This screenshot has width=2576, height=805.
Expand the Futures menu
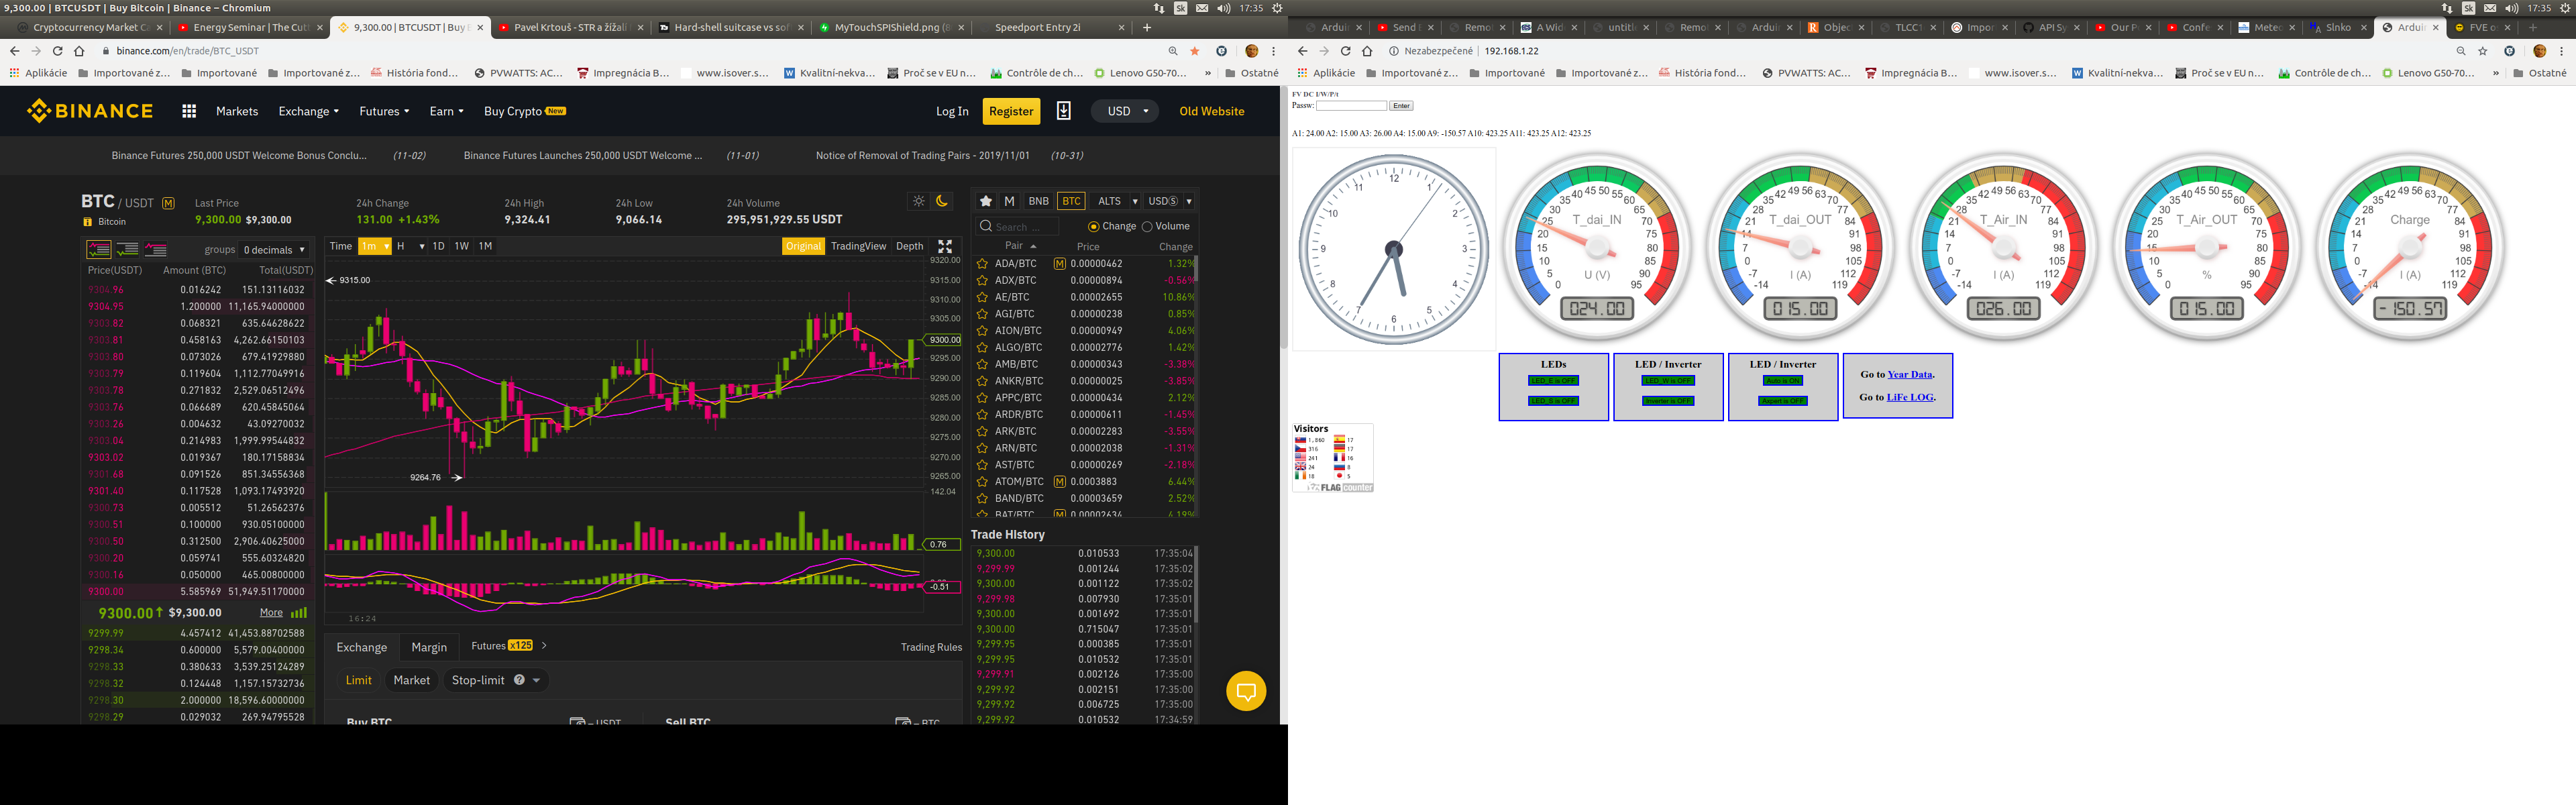(x=384, y=111)
